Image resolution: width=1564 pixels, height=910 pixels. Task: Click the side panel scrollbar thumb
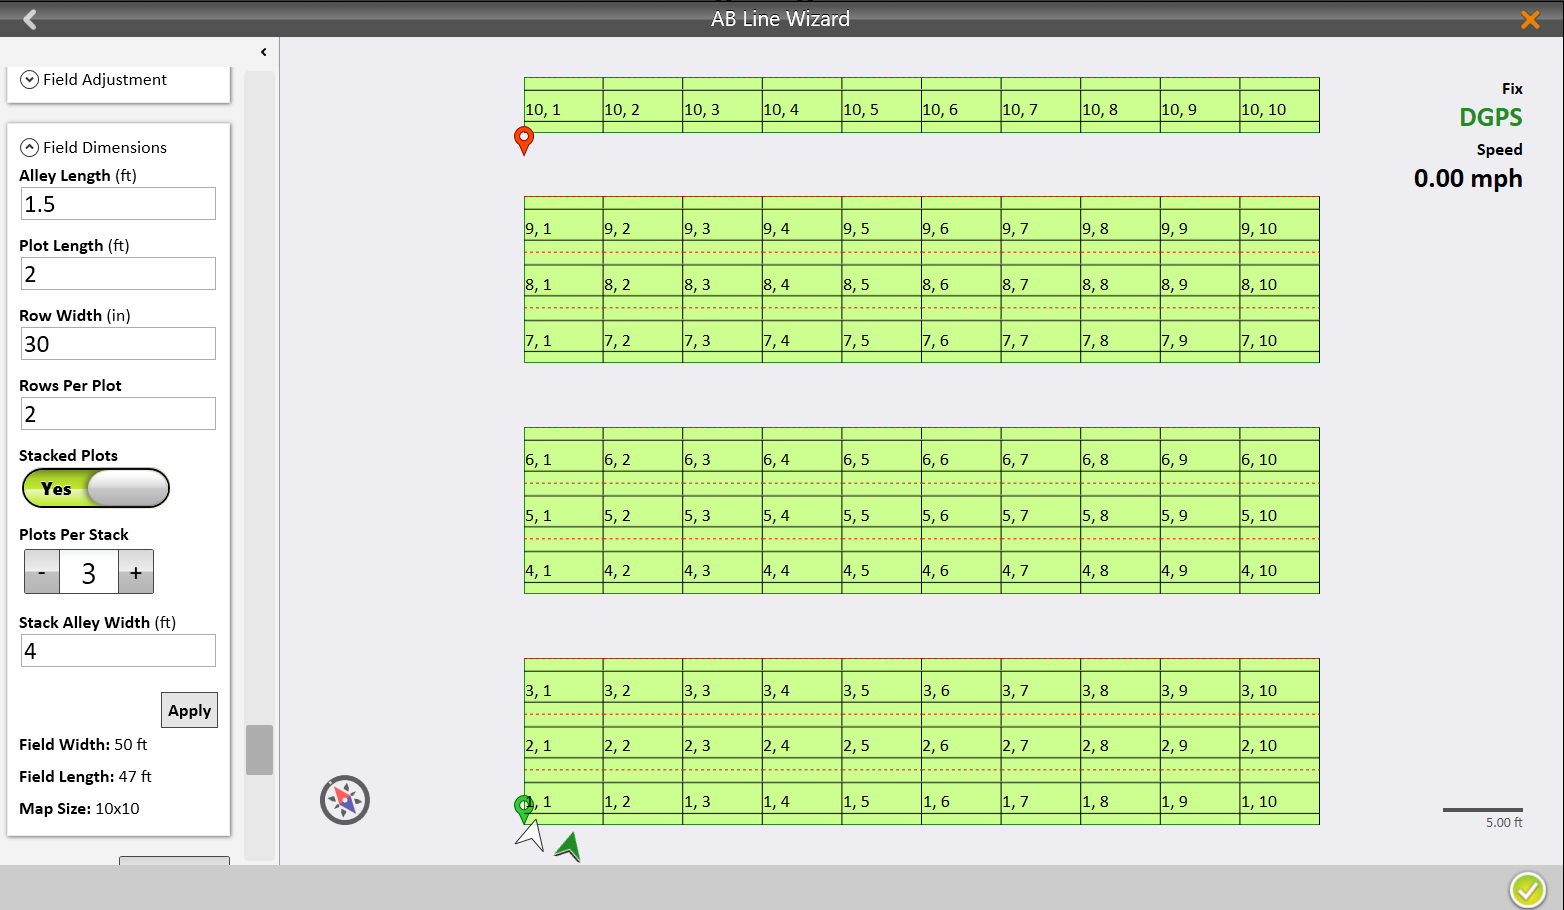pyautogui.click(x=260, y=749)
